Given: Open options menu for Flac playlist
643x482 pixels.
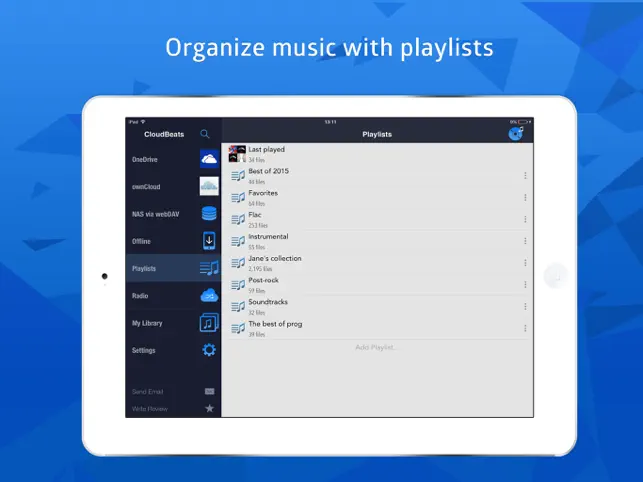Looking at the screenshot, I should coord(525,219).
